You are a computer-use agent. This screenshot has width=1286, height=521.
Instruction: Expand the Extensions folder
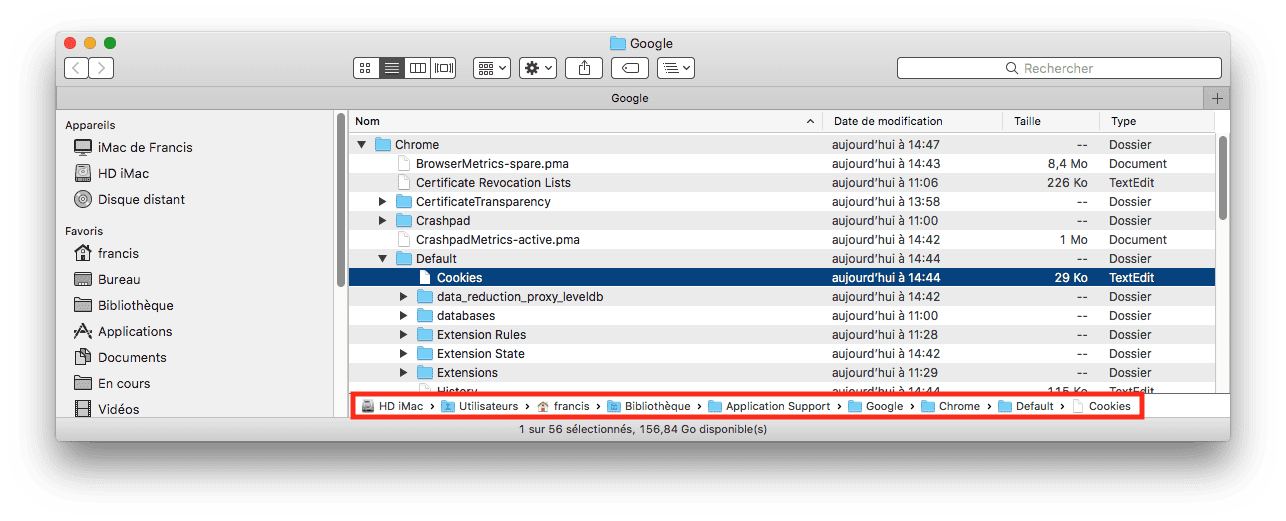pyautogui.click(x=403, y=373)
